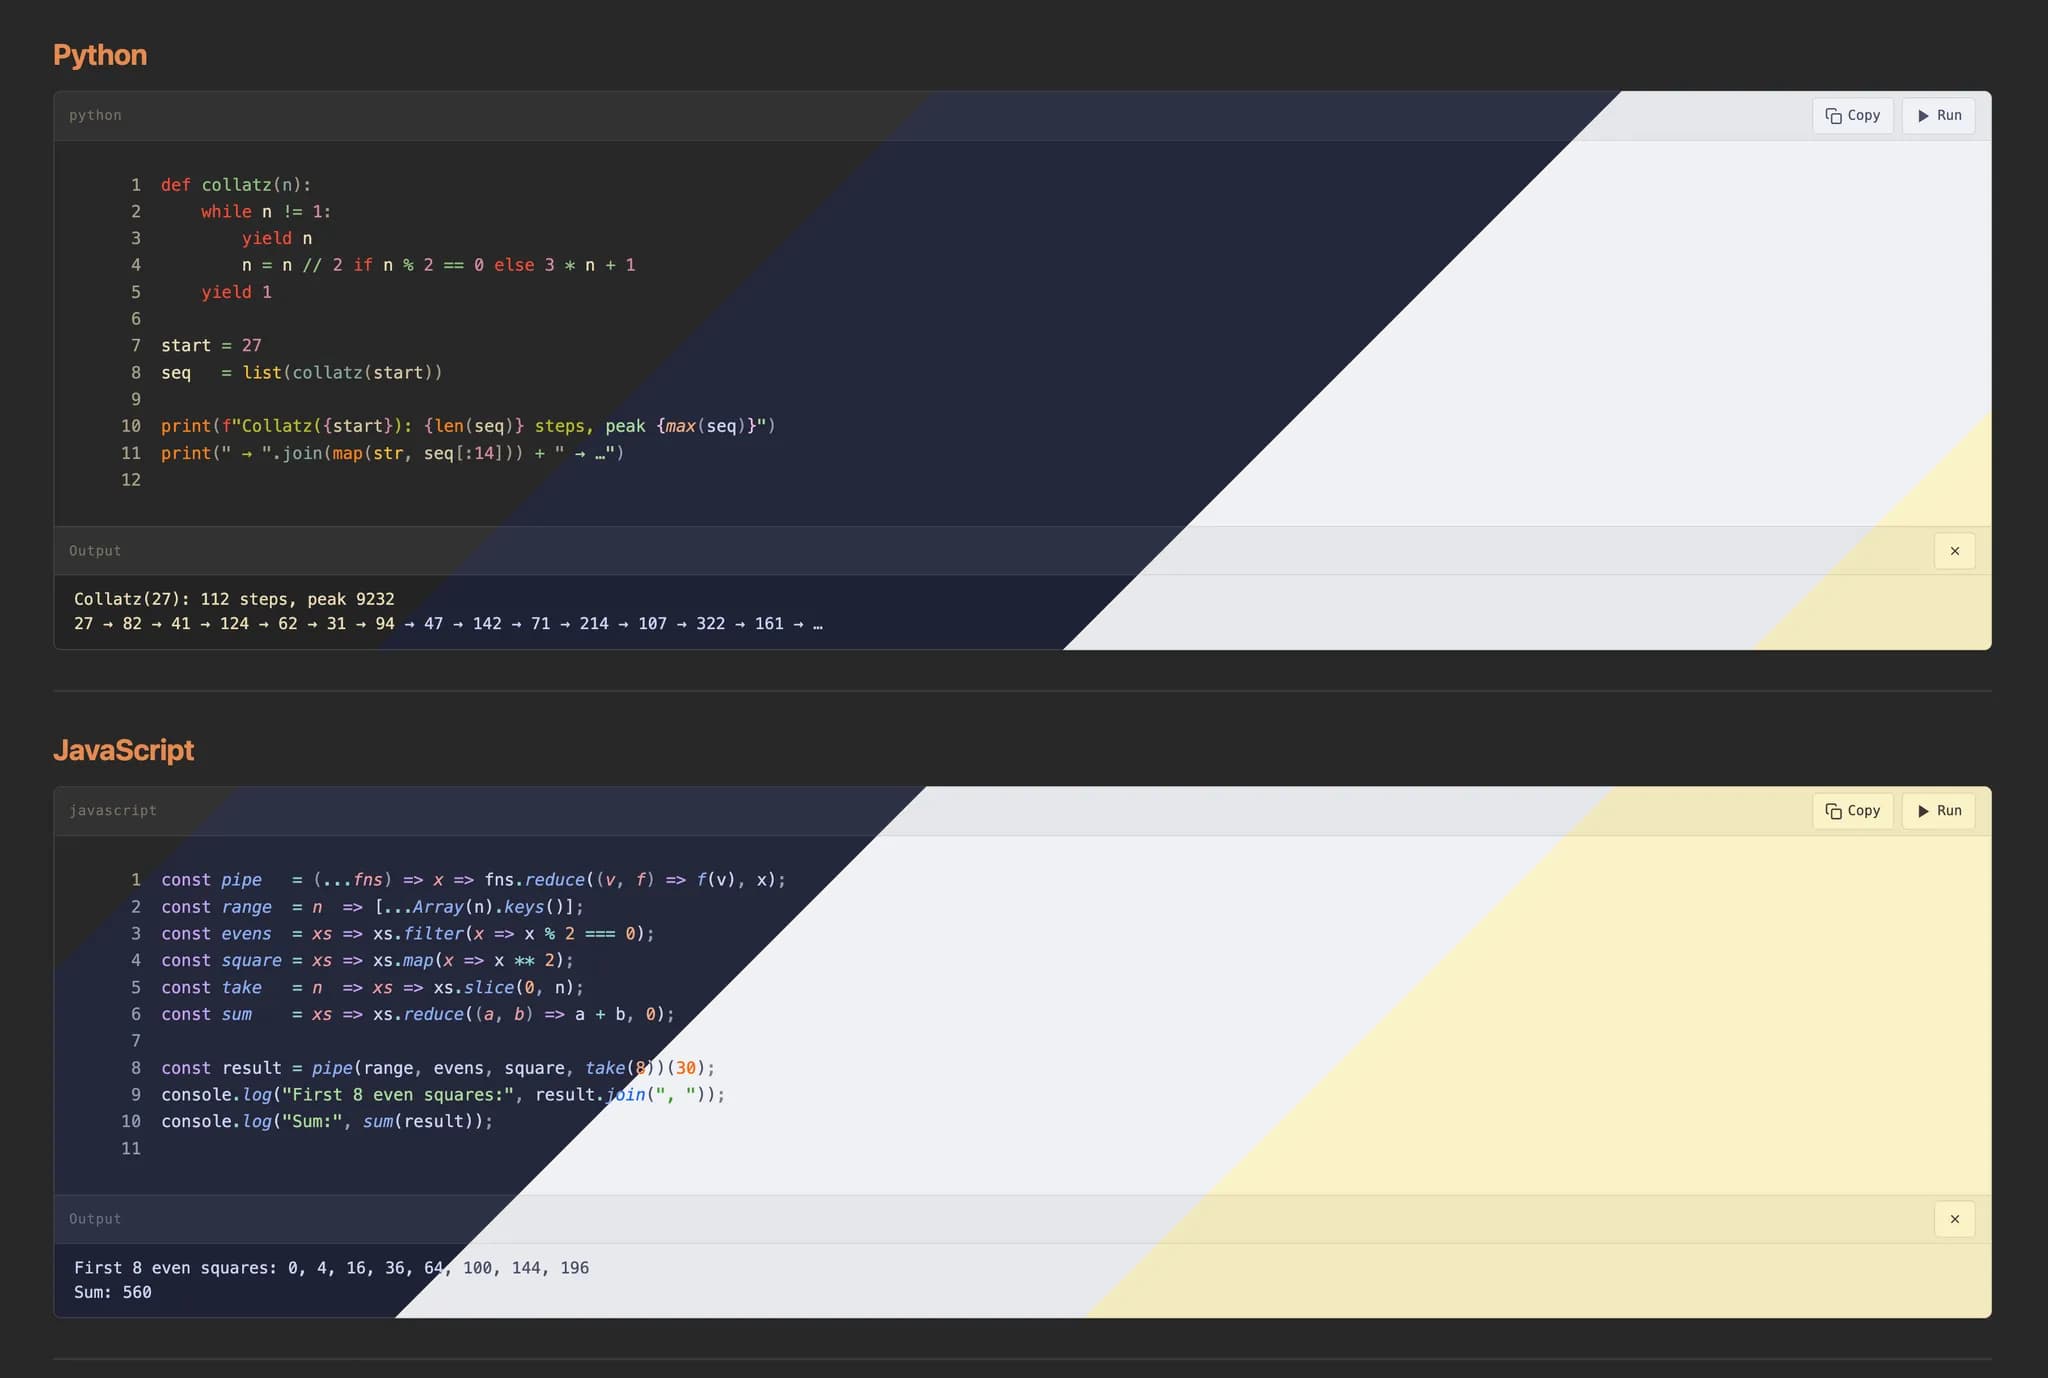The width and height of the screenshot is (2048, 1378).
Task: Click the 'yield n' line in Python
Action: pos(277,238)
